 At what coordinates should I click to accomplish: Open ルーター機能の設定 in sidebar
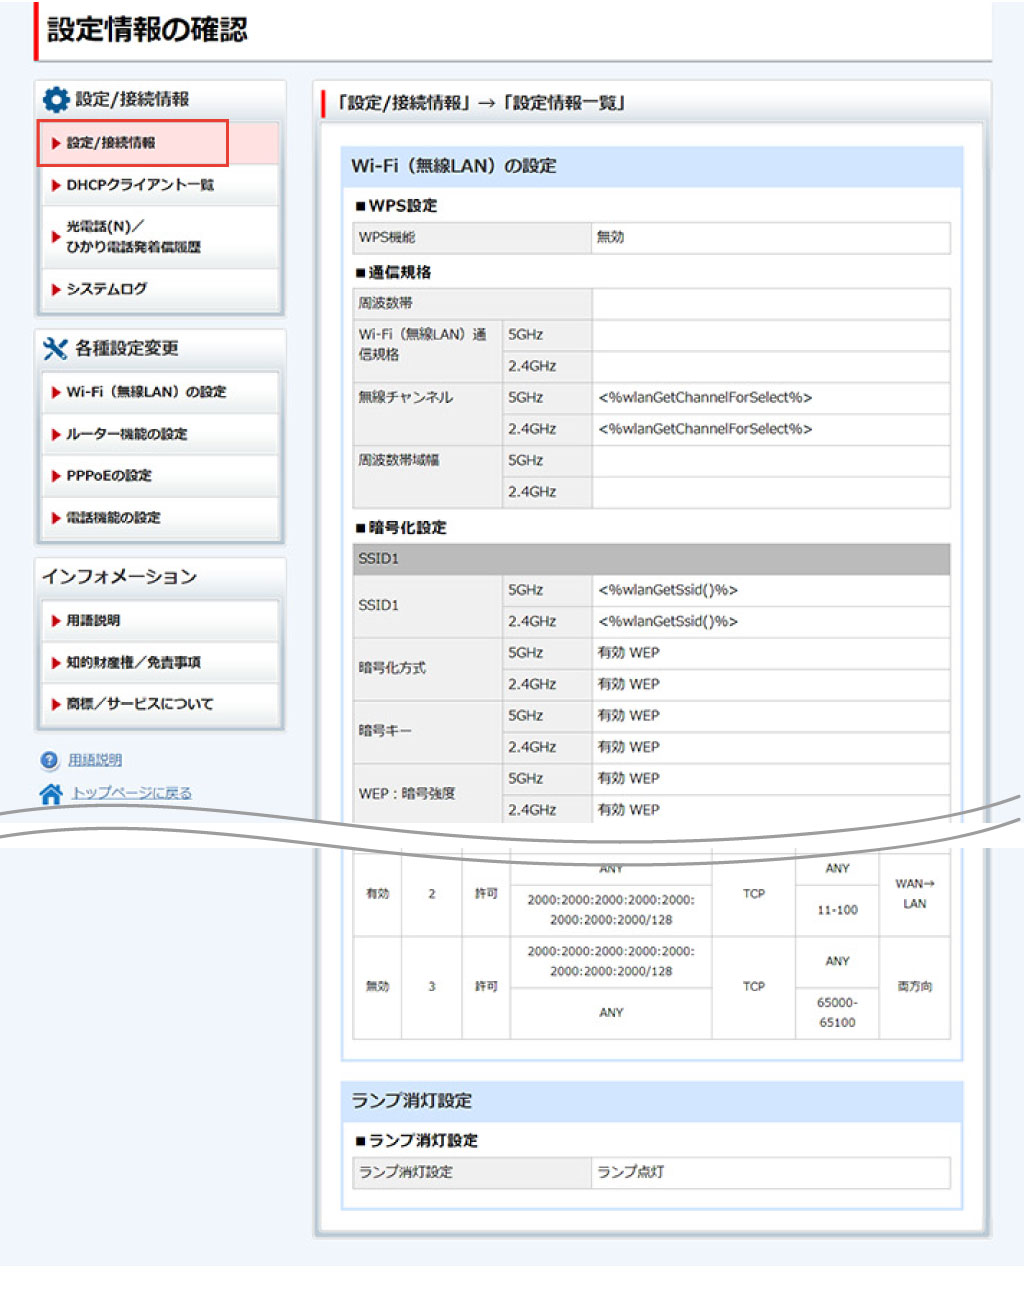pyautogui.click(x=126, y=434)
